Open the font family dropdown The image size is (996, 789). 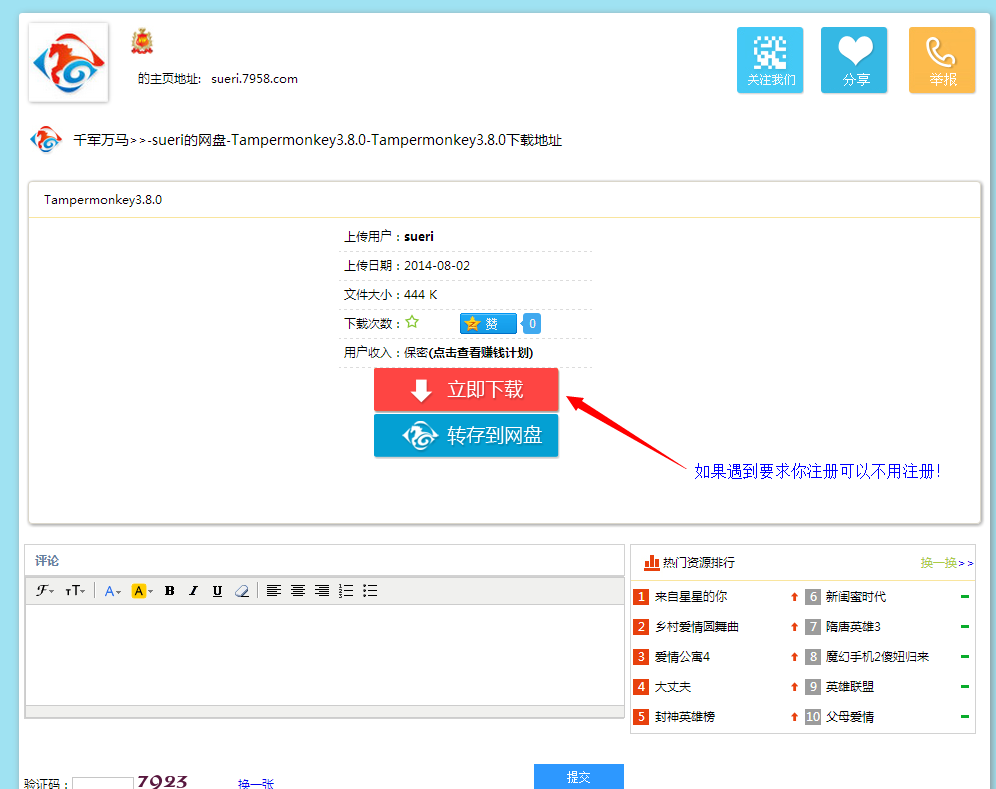pyautogui.click(x=44, y=591)
